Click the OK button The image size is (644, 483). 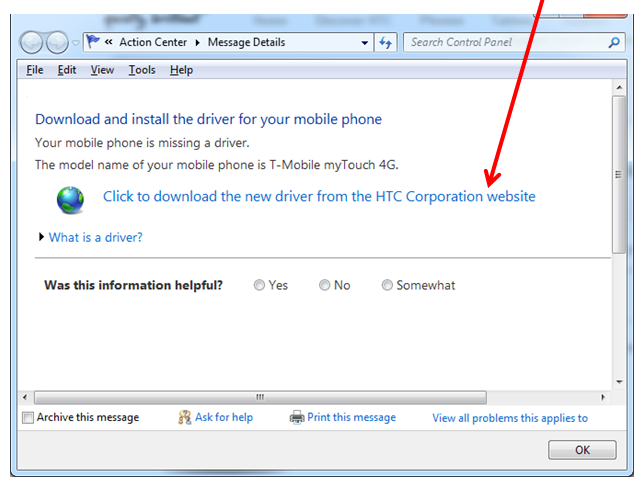[x=582, y=450]
